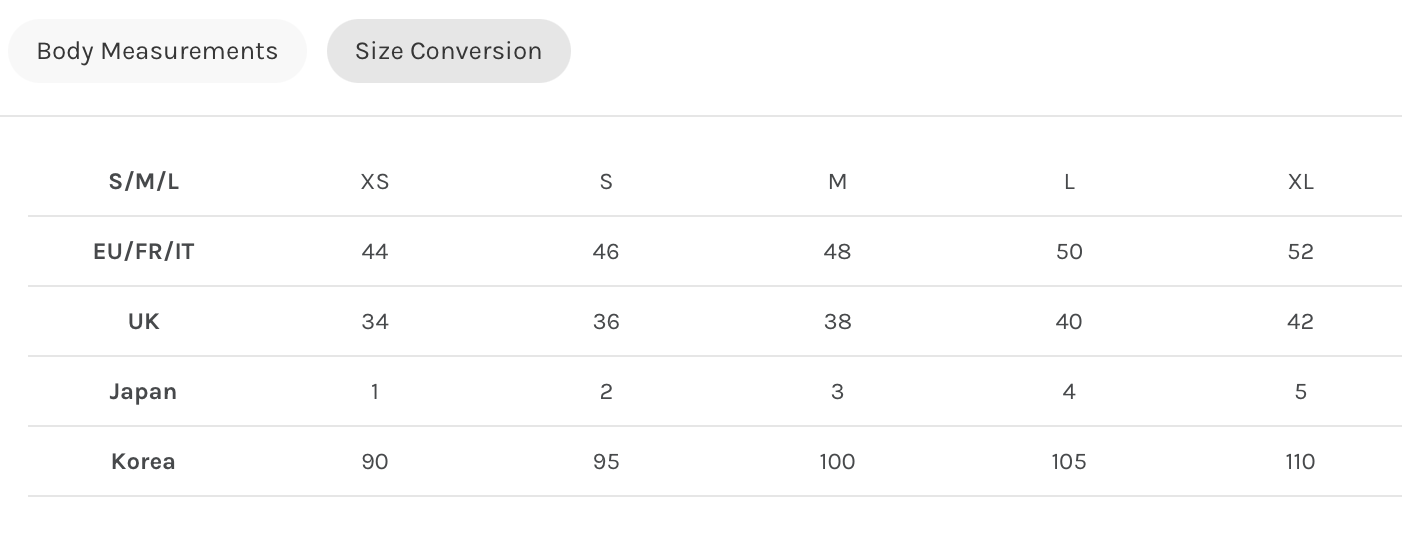This screenshot has width=1402, height=542.
Task: Click the Japan row label
Action: 143,391
